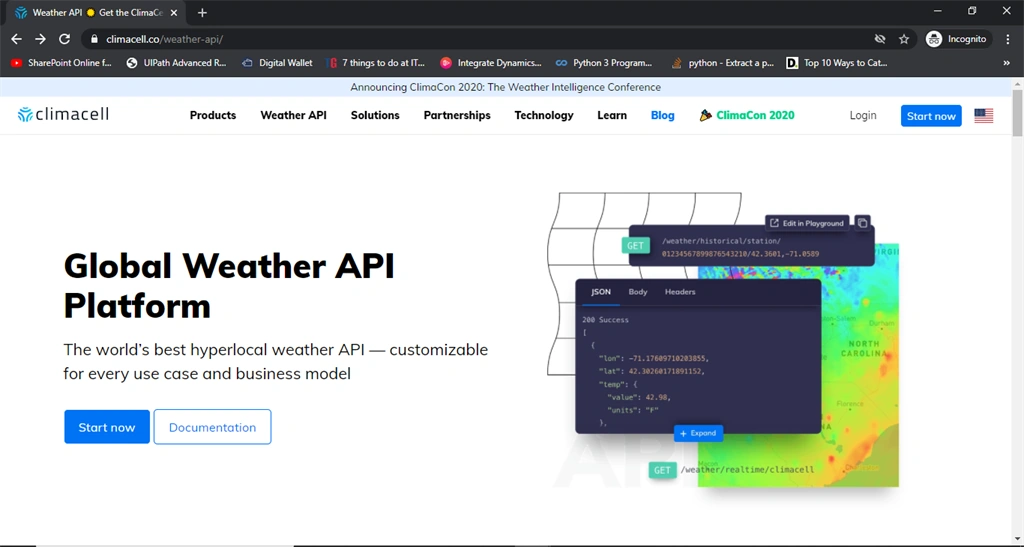Open the Partnerships menu
1024x547 pixels.
click(x=457, y=116)
